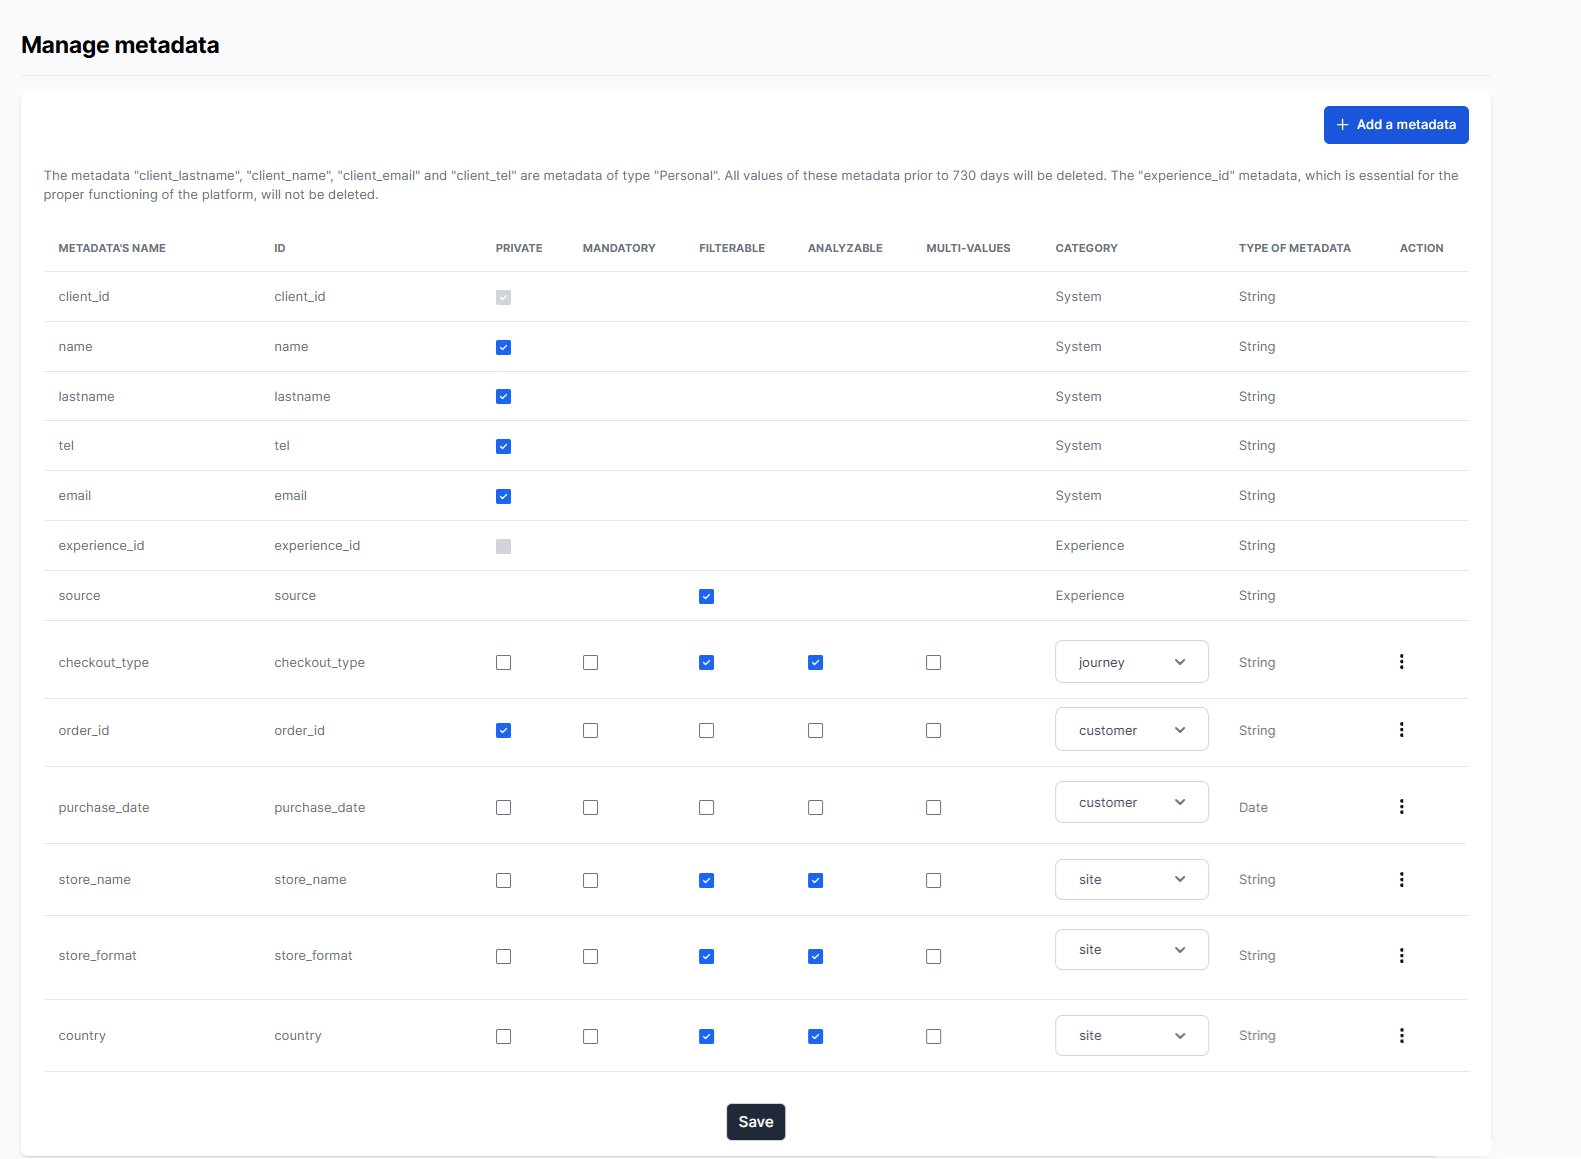This screenshot has width=1581, height=1159.
Task: Save the metadata changes
Action: point(756,1122)
